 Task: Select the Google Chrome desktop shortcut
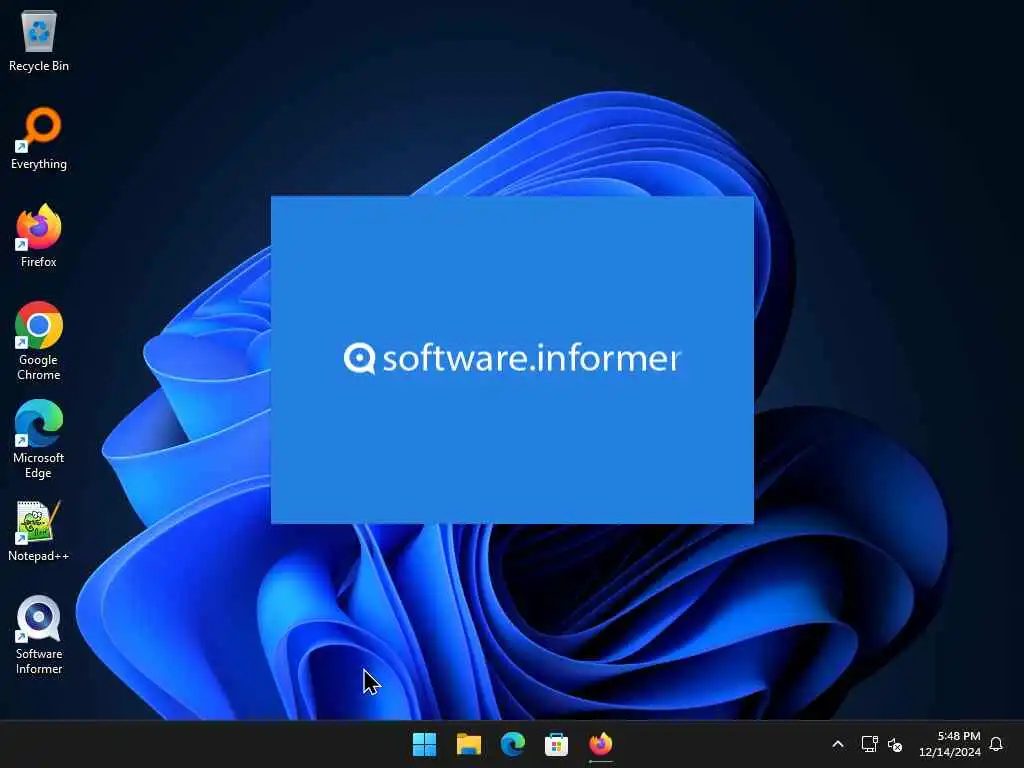coord(39,341)
